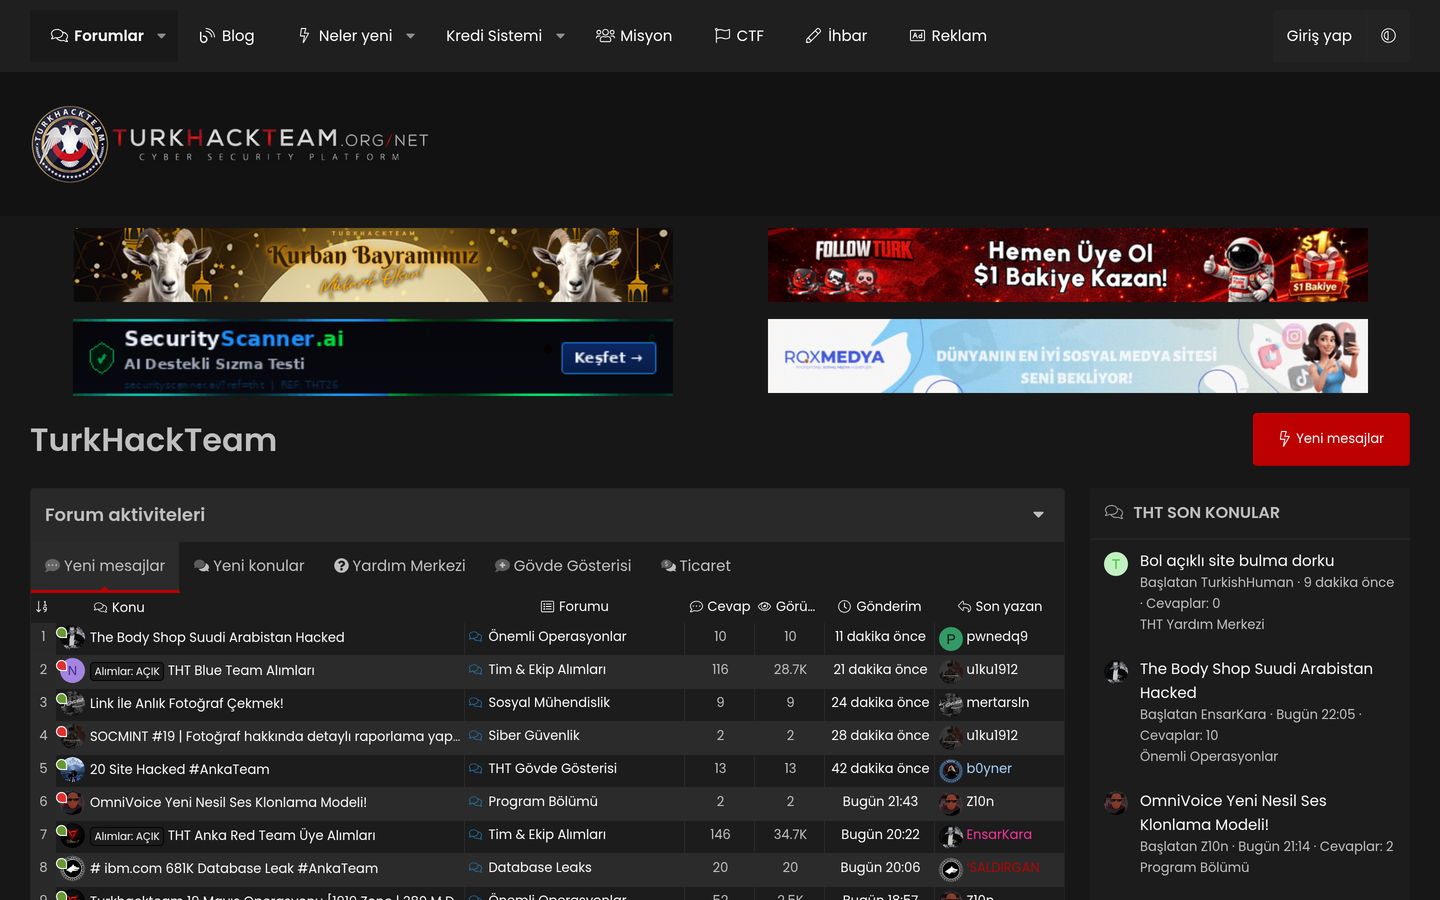
Task: Switch to the Yardım Merkezi tab
Action: (x=400, y=566)
